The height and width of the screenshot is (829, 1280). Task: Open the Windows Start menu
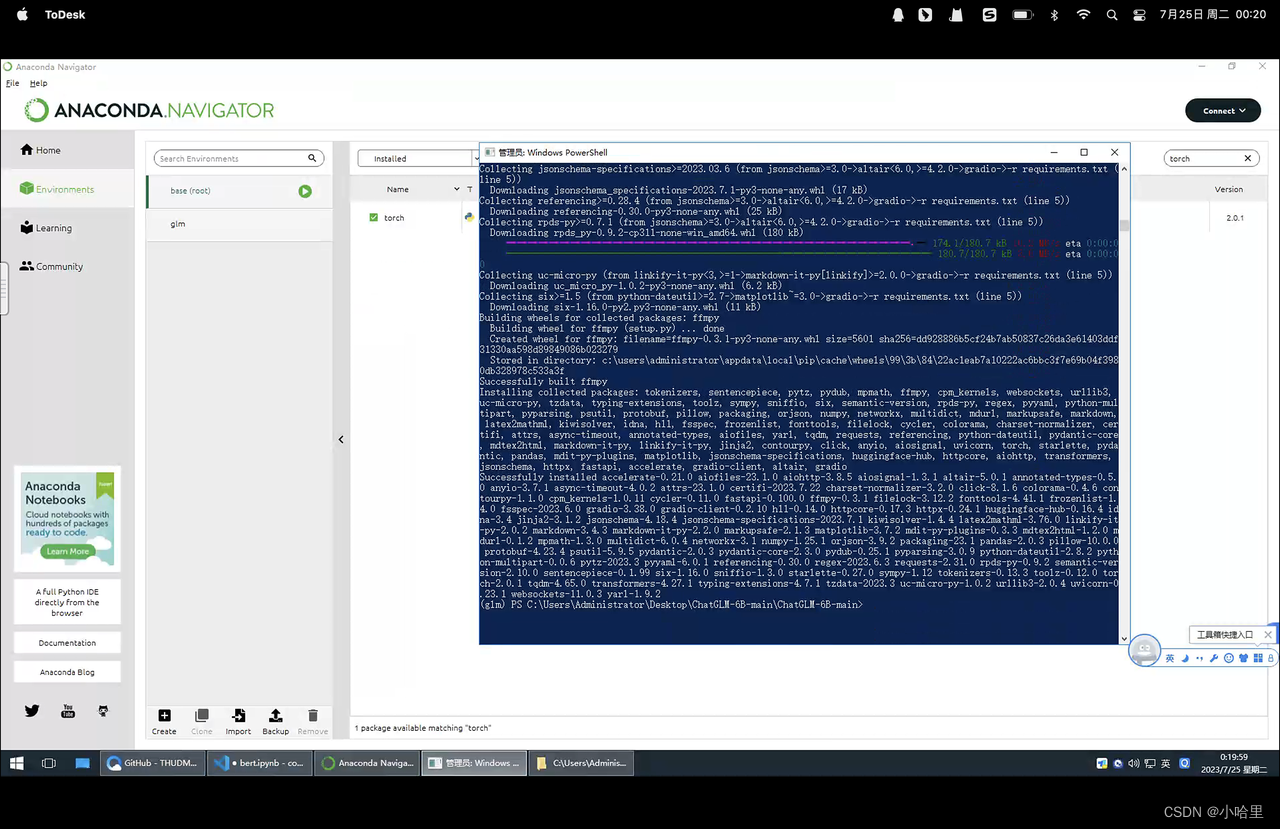coord(16,763)
